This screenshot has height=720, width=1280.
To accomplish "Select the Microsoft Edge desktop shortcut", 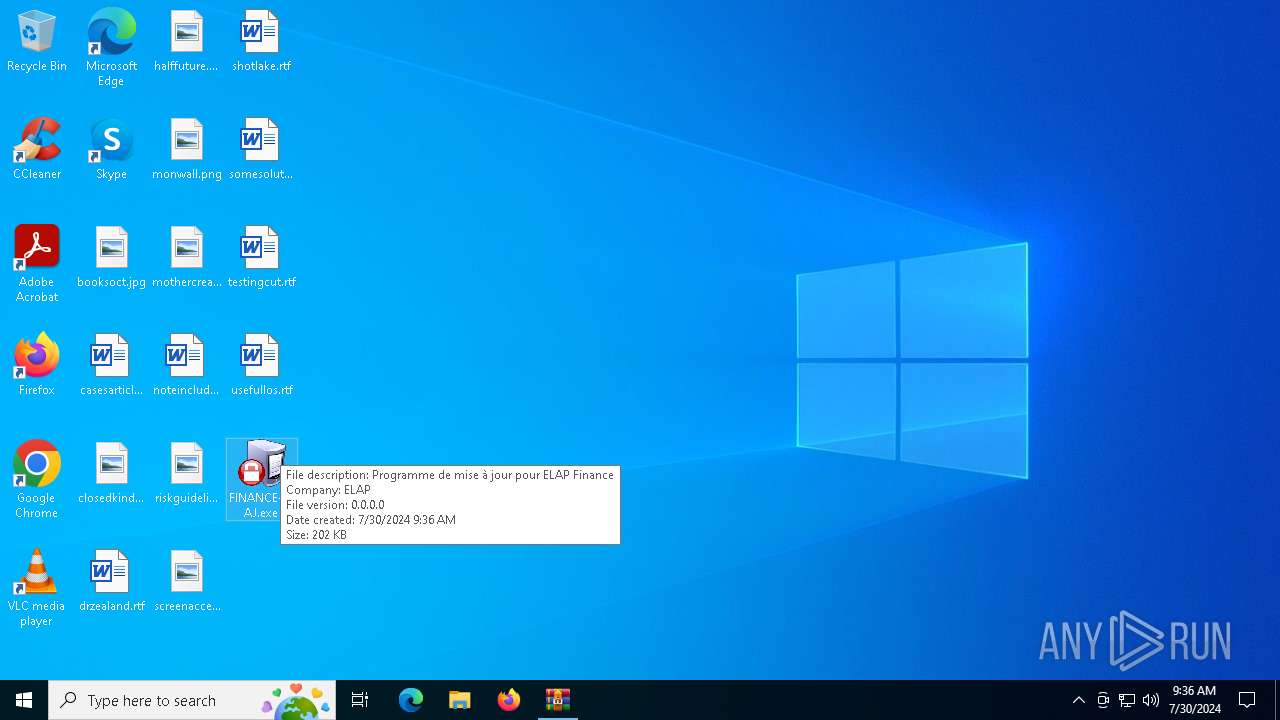I will tap(111, 48).
